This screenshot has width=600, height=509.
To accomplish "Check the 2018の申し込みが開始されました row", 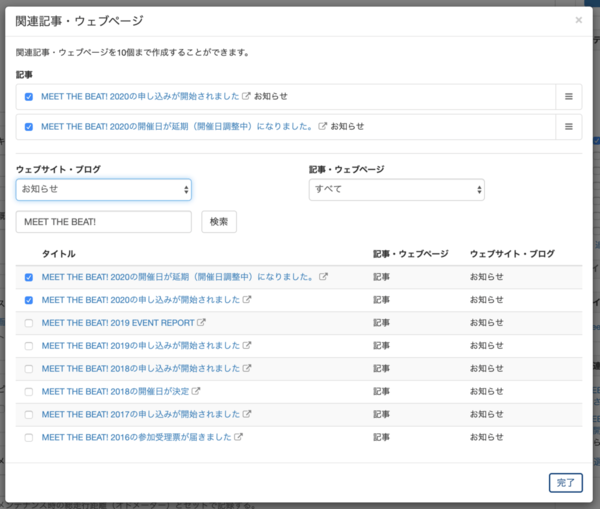I will pos(29,369).
